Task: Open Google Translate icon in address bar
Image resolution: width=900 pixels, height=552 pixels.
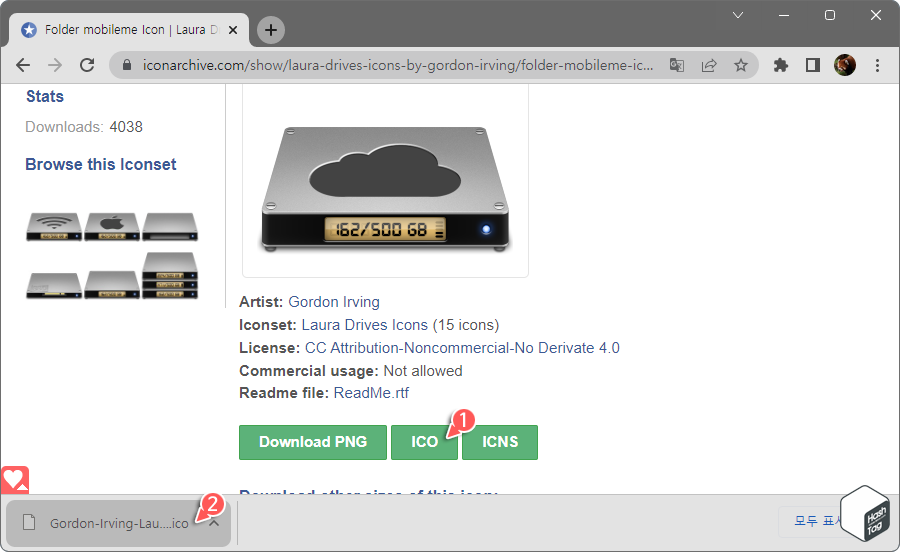Action: (x=677, y=65)
